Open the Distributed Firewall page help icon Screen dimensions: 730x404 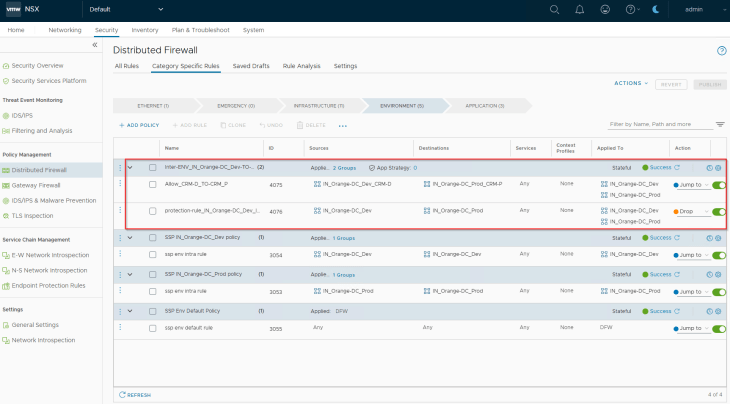pos(721,50)
